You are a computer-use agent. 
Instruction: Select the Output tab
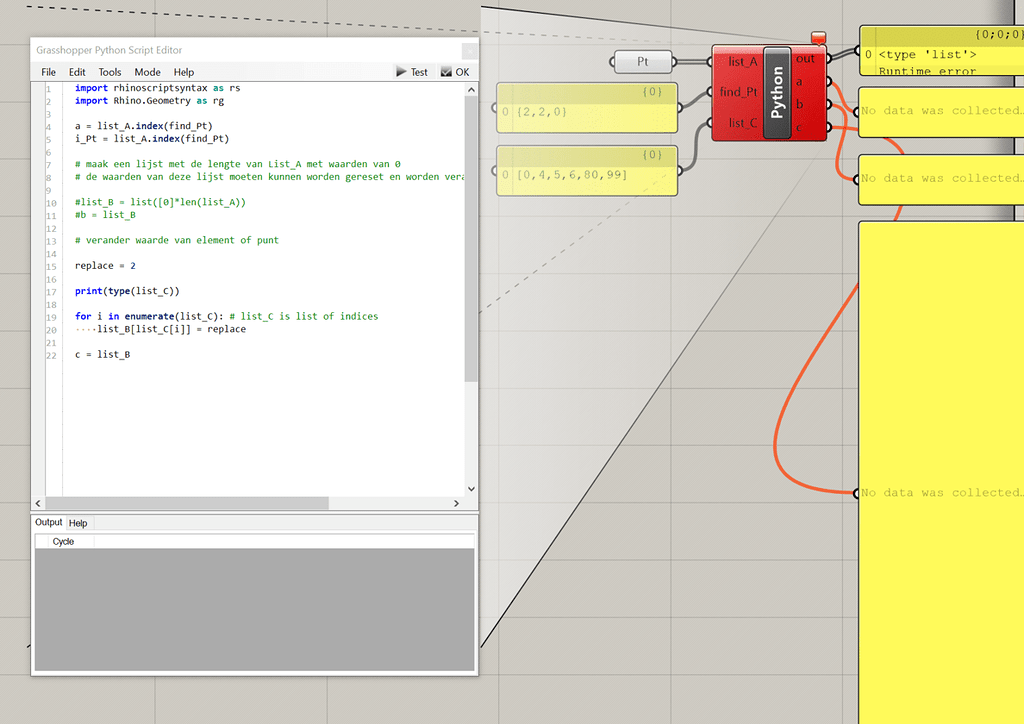pyautogui.click(x=48, y=522)
